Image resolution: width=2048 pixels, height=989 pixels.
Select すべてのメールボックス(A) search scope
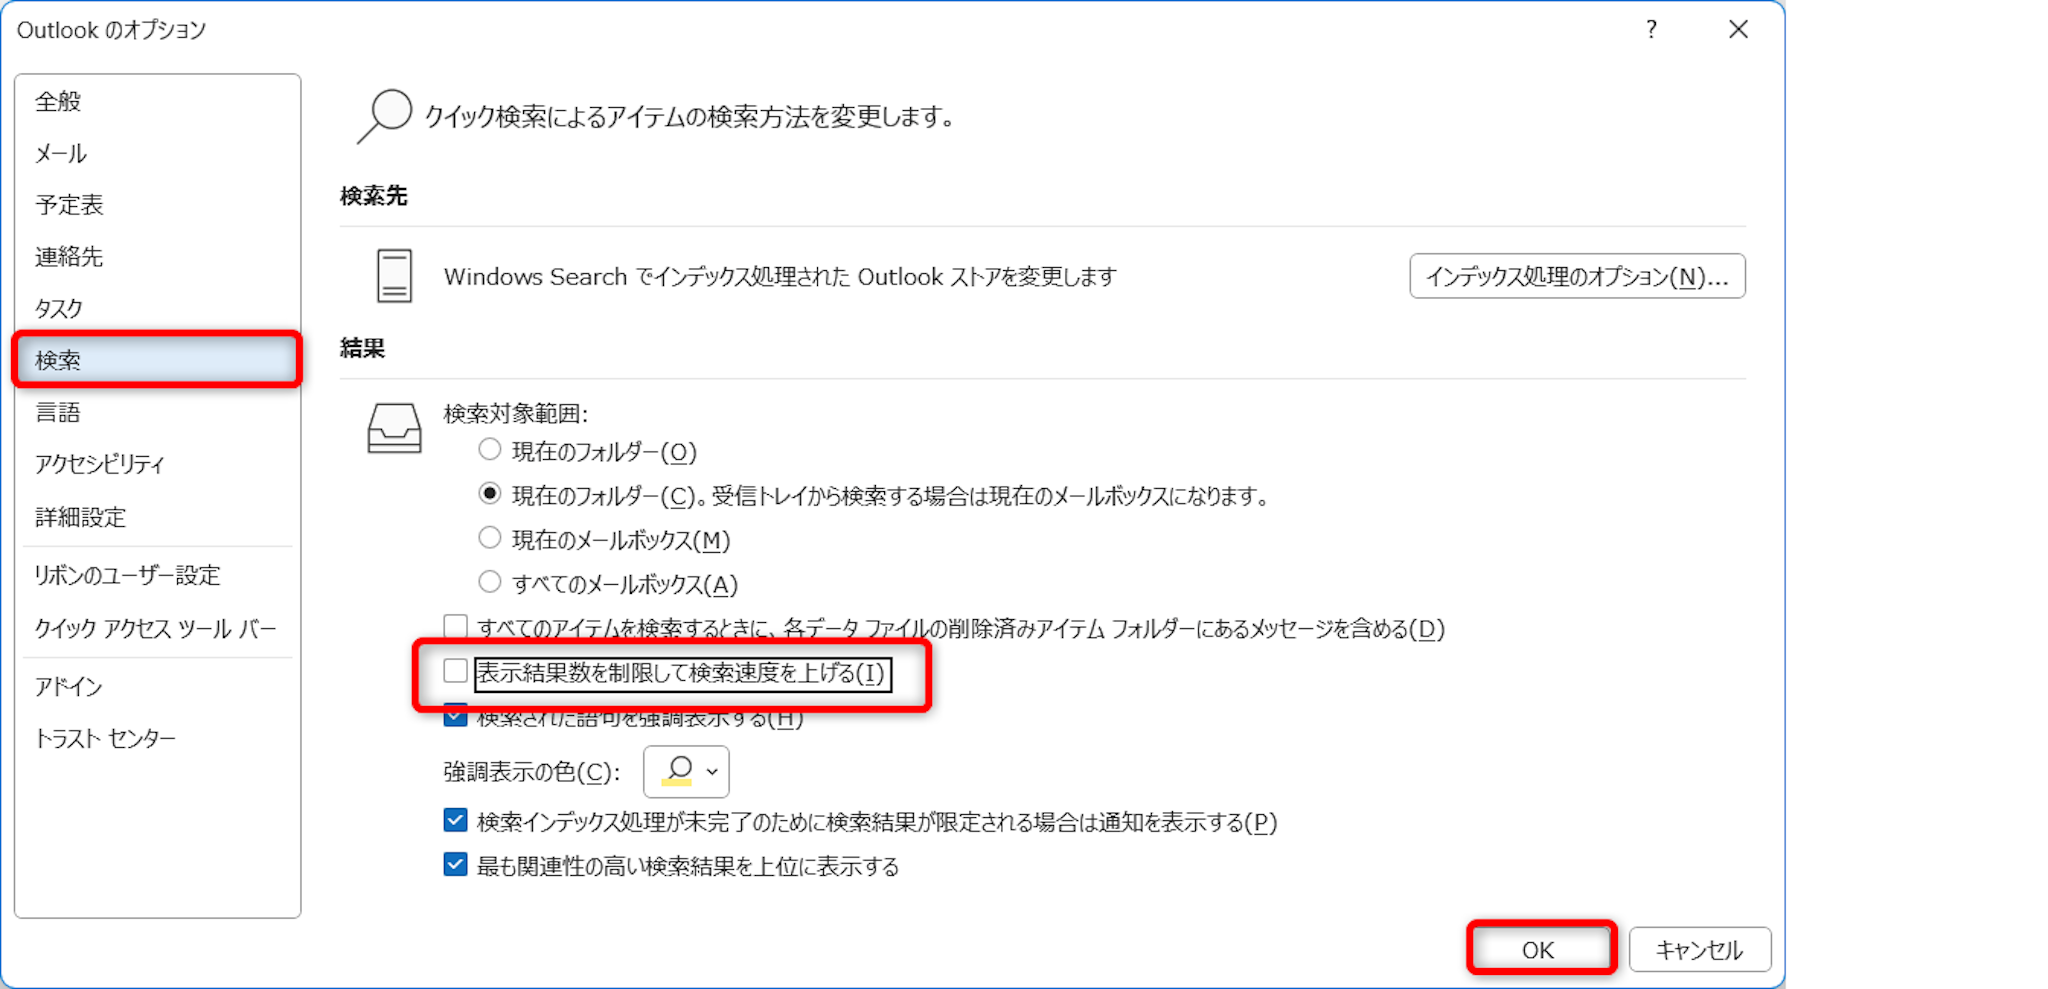pyautogui.click(x=489, y=581)
